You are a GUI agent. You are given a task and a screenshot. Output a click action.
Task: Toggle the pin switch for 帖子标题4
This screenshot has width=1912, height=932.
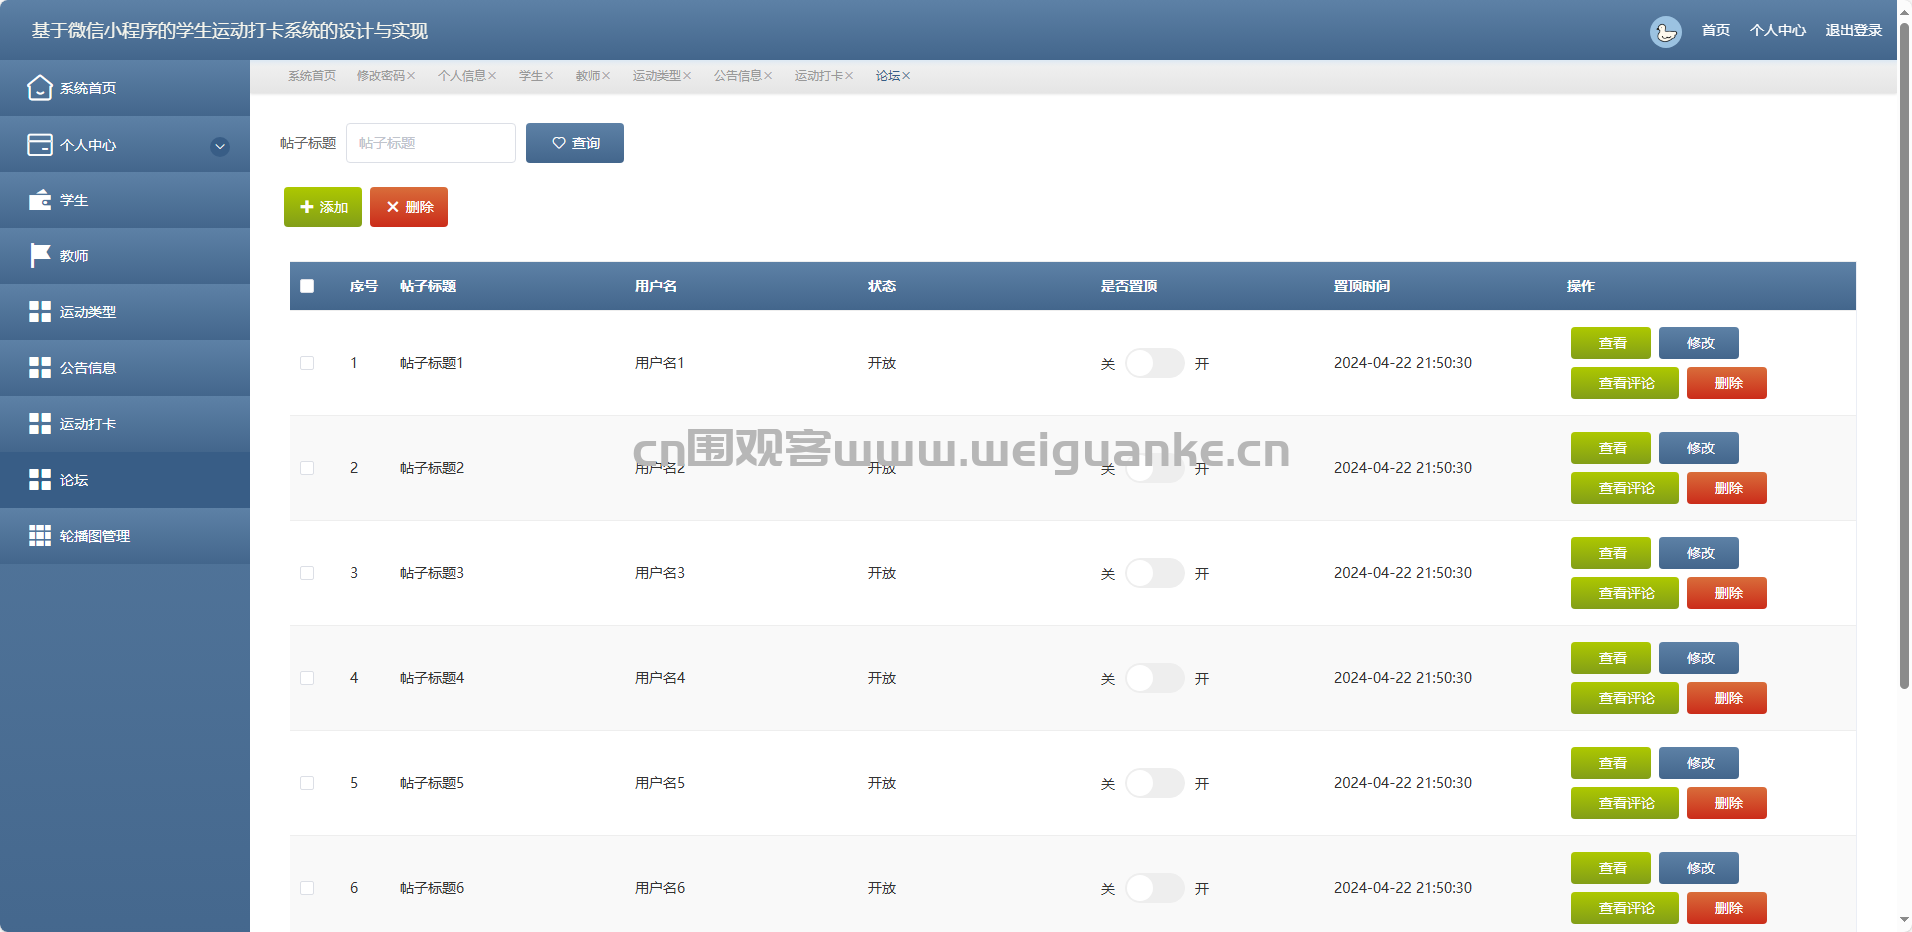point(1154,678)
